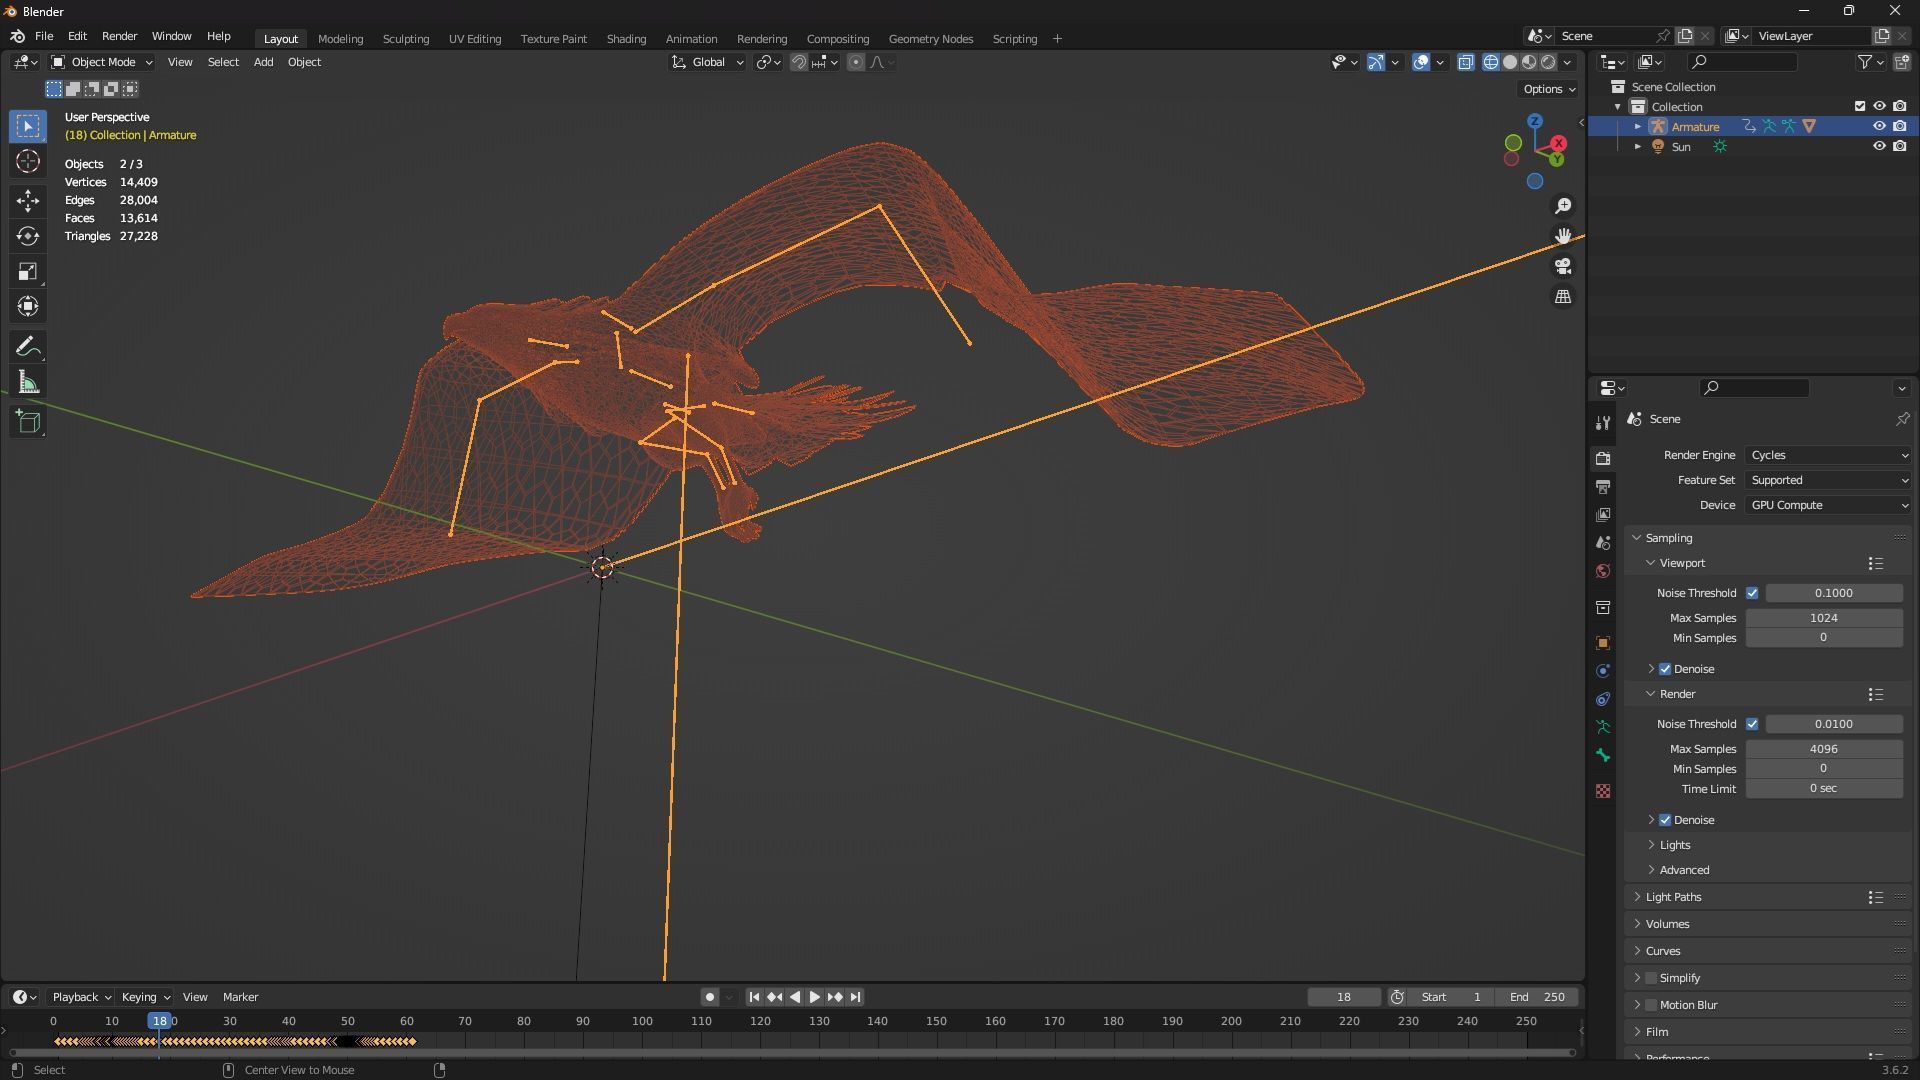Switch to the Shading workspace tab
This screenshot has height=1080, width=1920.
click(x=626, y=39)
